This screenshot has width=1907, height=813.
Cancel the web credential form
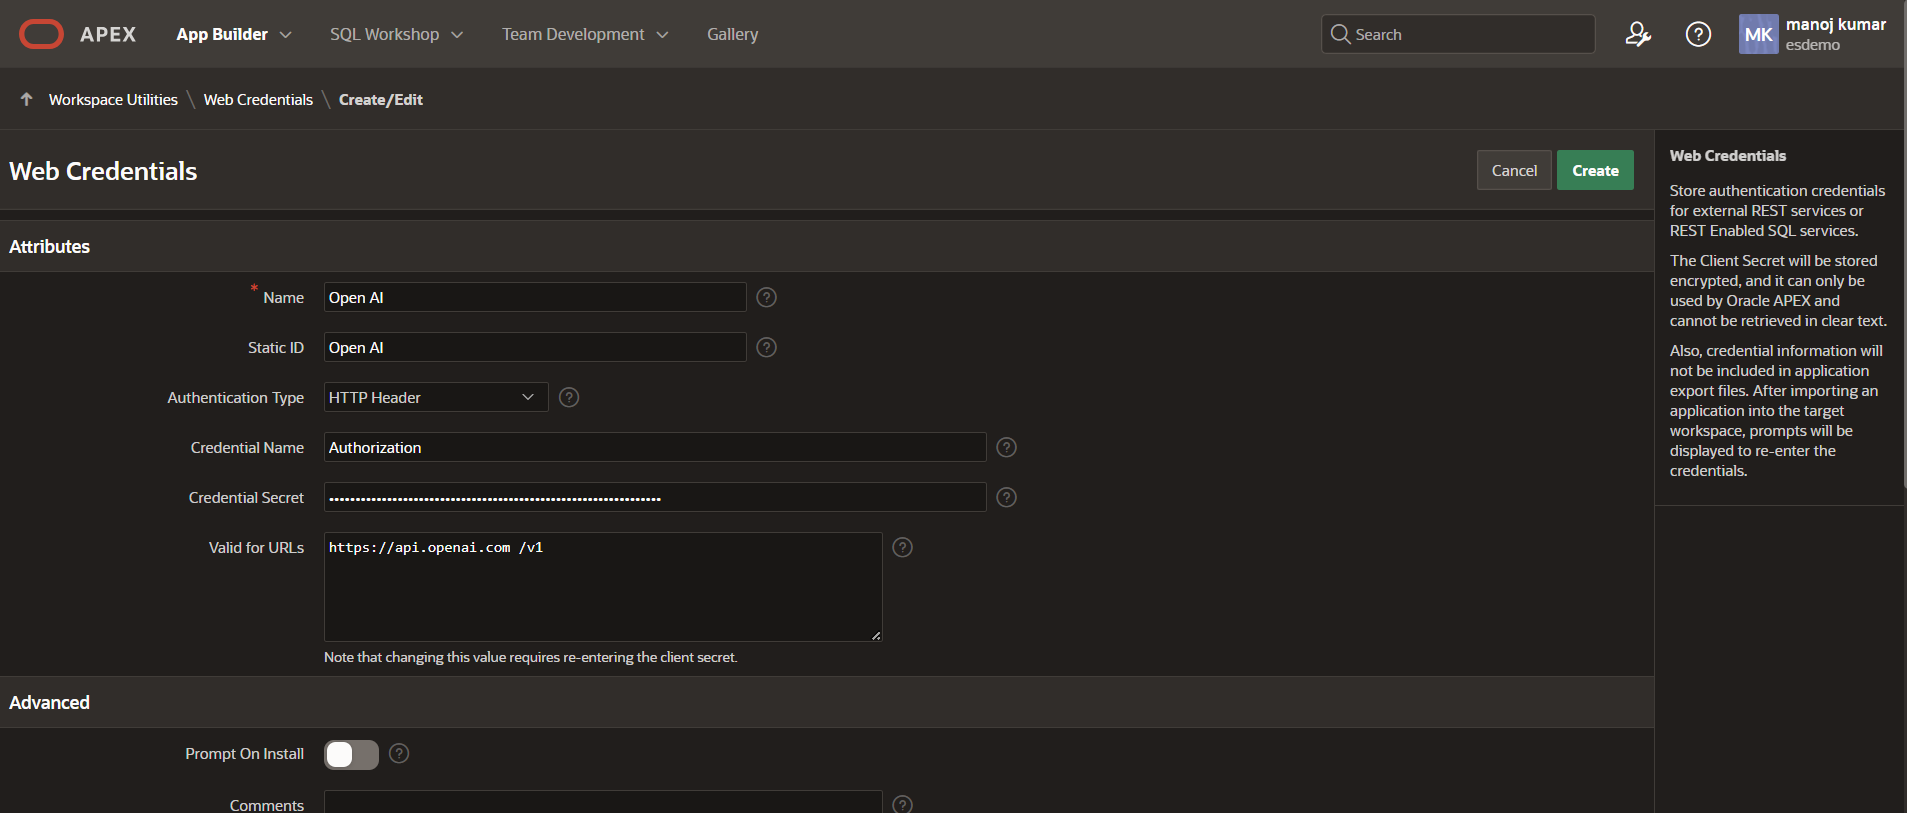click(x=1513, y=170)
